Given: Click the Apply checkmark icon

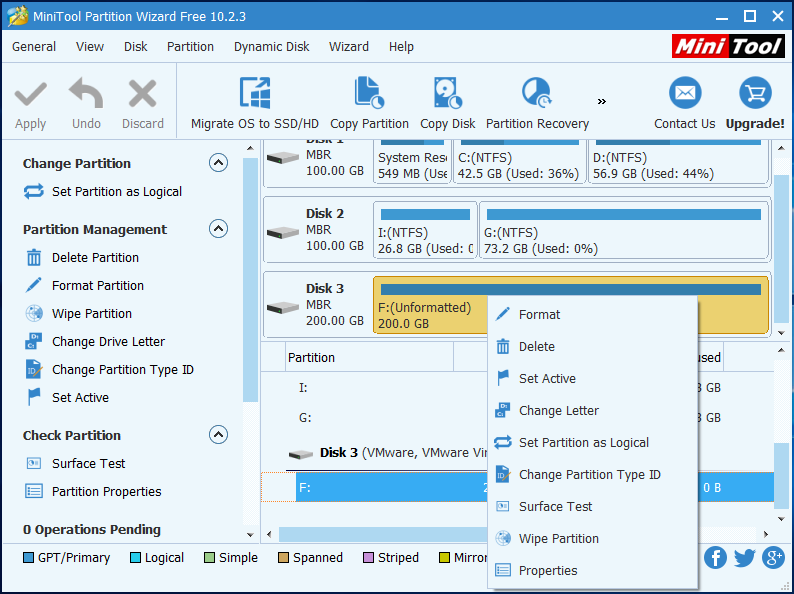Looking at the screenshot, I should click(31, 95).
